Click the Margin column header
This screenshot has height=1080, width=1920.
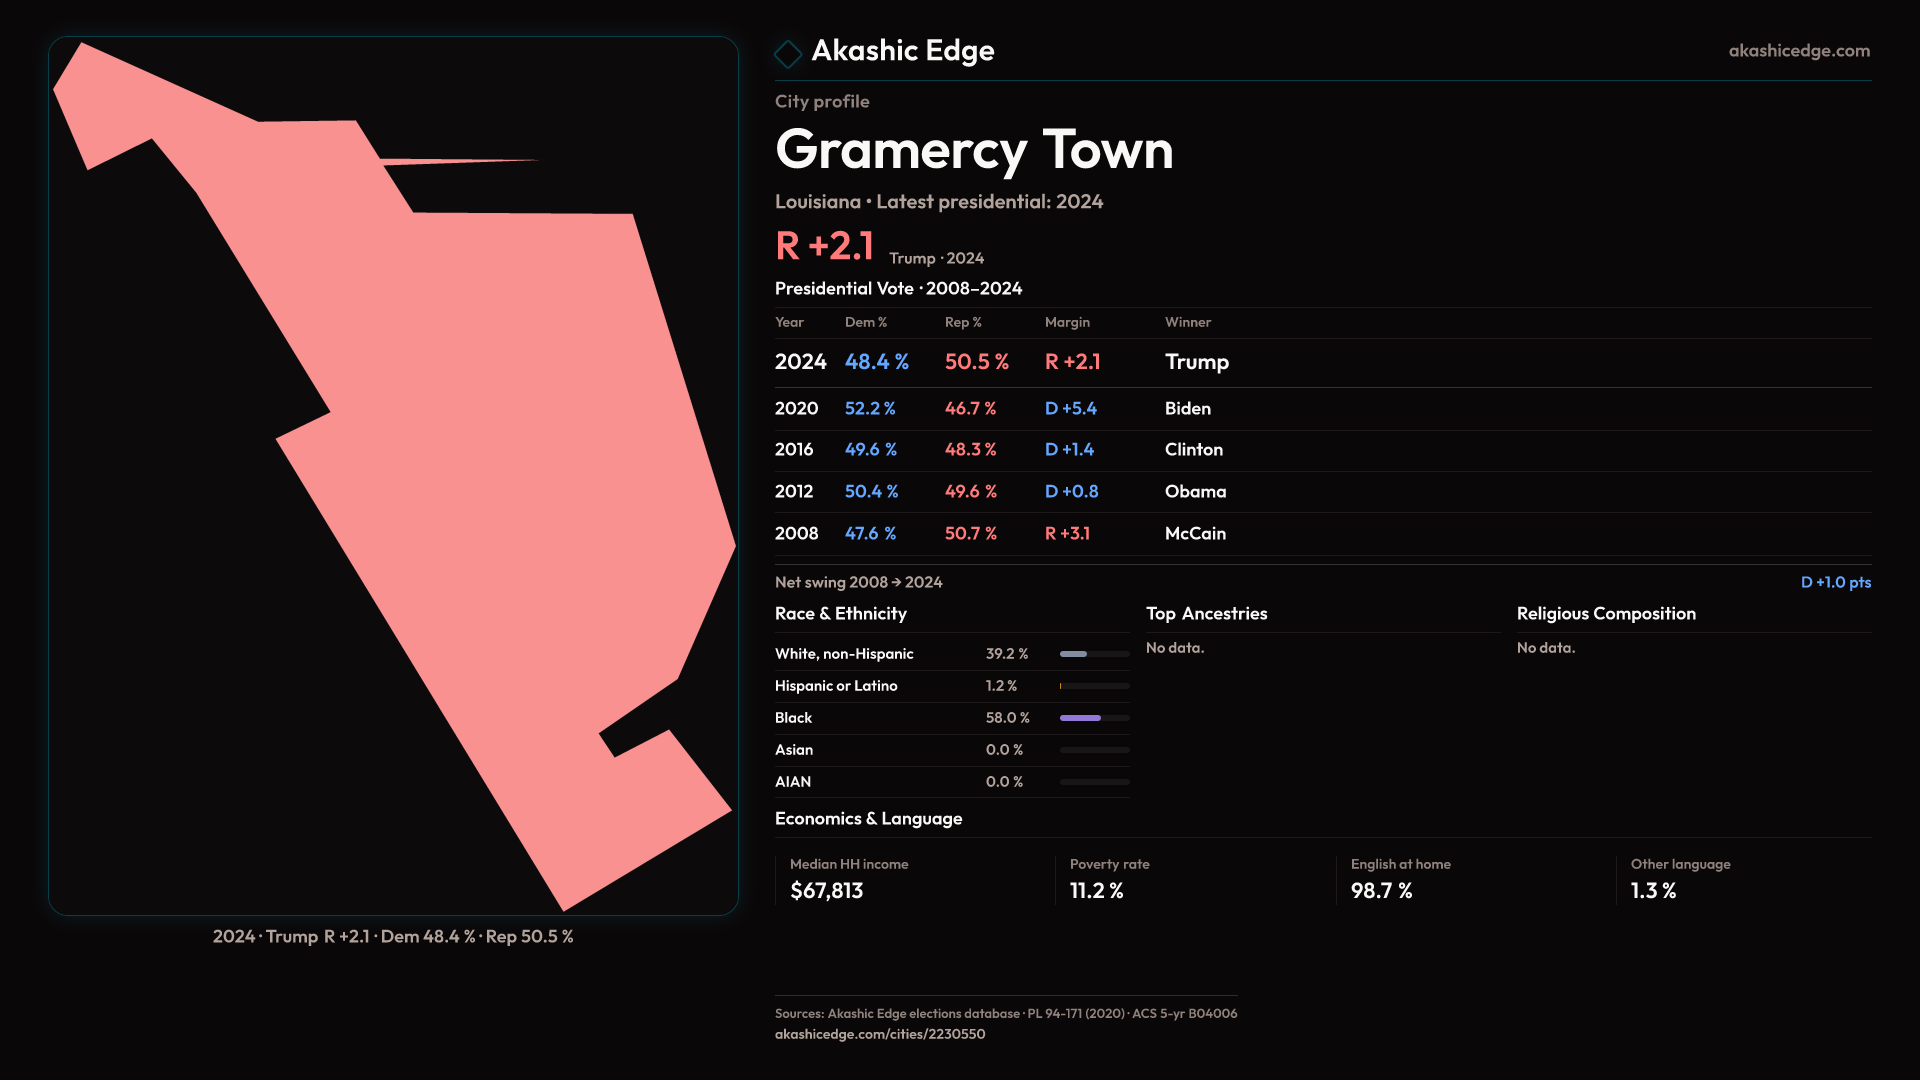click(1067, 322)
